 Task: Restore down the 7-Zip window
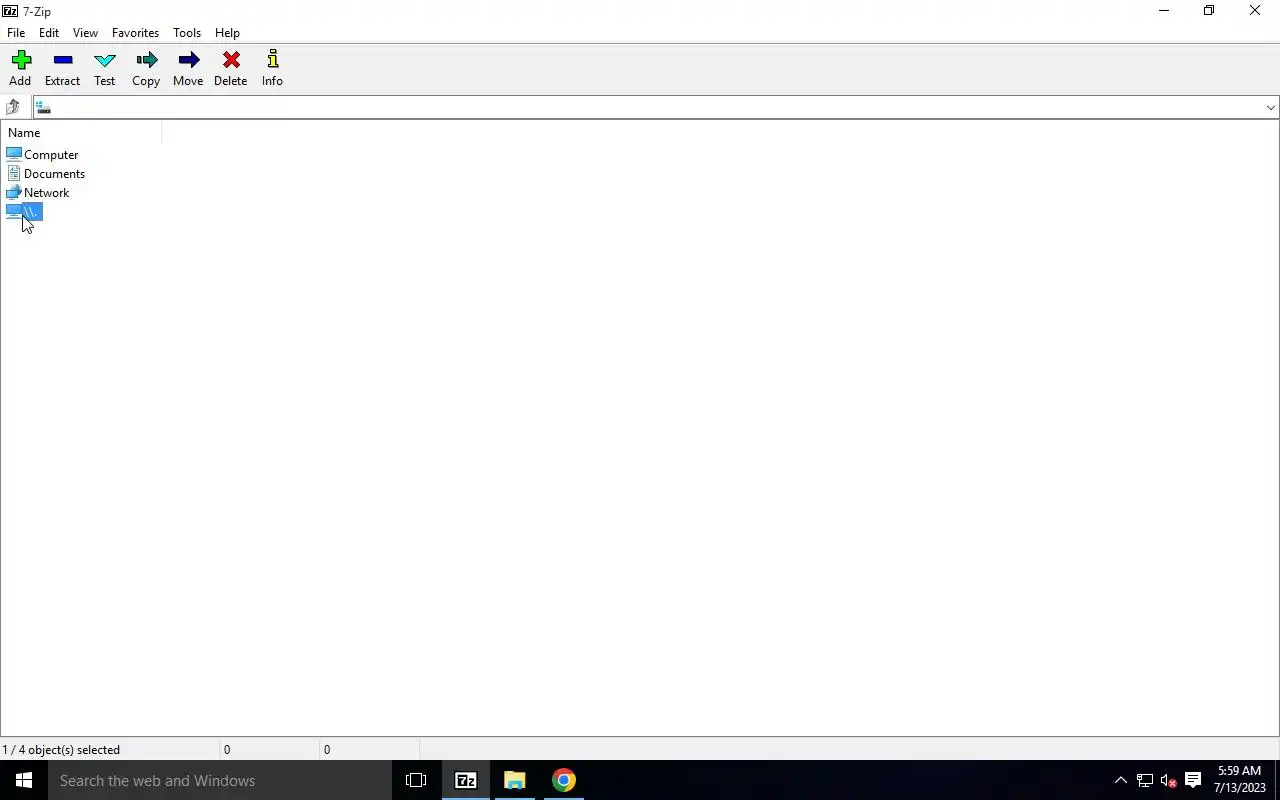1209,11
